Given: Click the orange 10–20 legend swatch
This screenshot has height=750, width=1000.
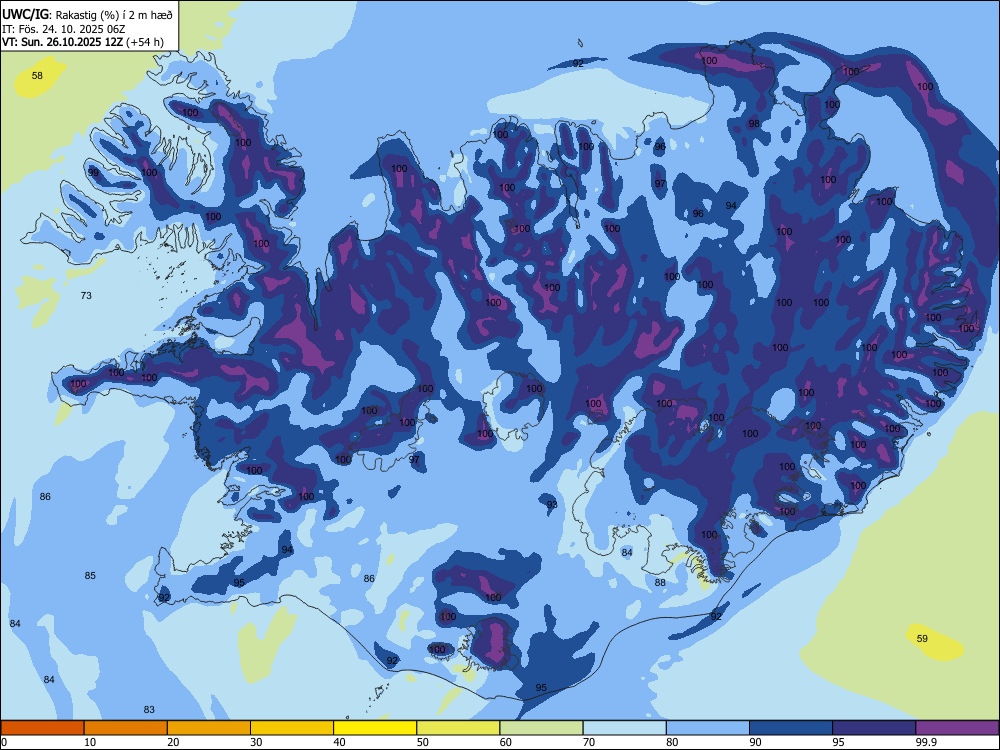Looking at the screenshot, I should [x=126, y=728].
